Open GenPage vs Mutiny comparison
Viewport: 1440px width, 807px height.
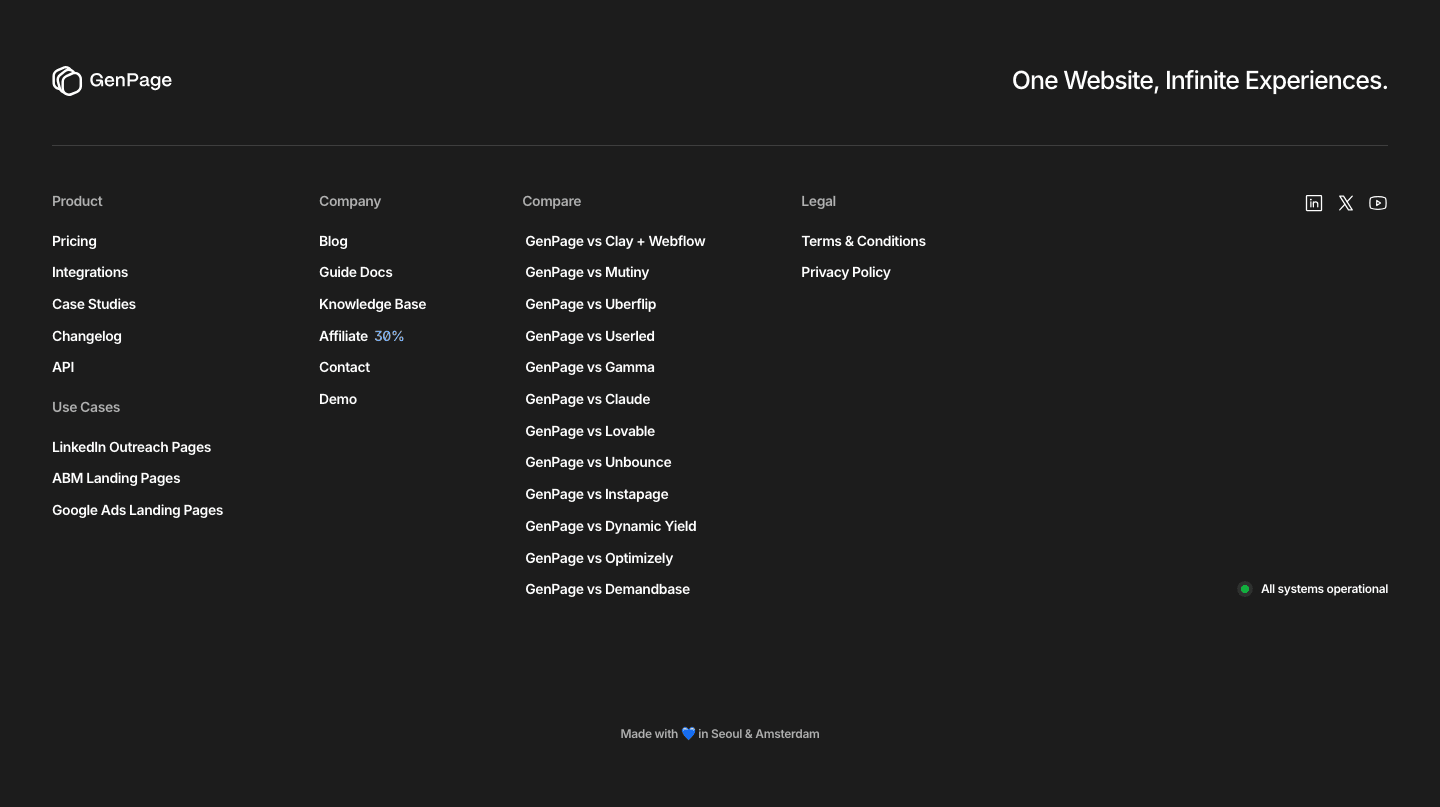tap(587, 272)
